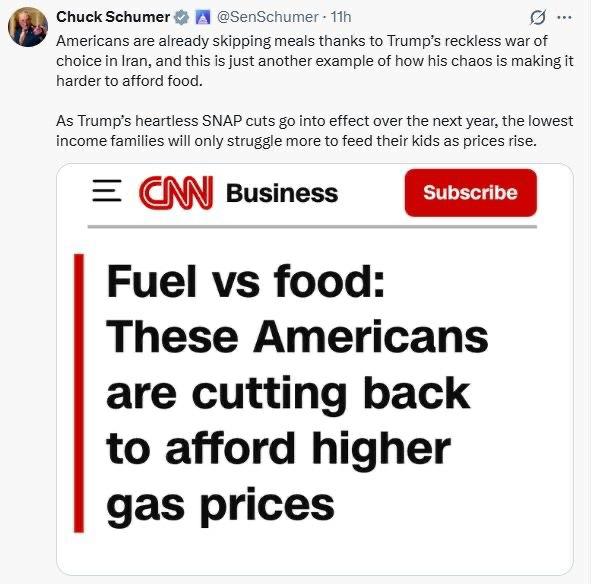Open the Chuck Schumer display name link
The image size is (606, 584).
113,17
